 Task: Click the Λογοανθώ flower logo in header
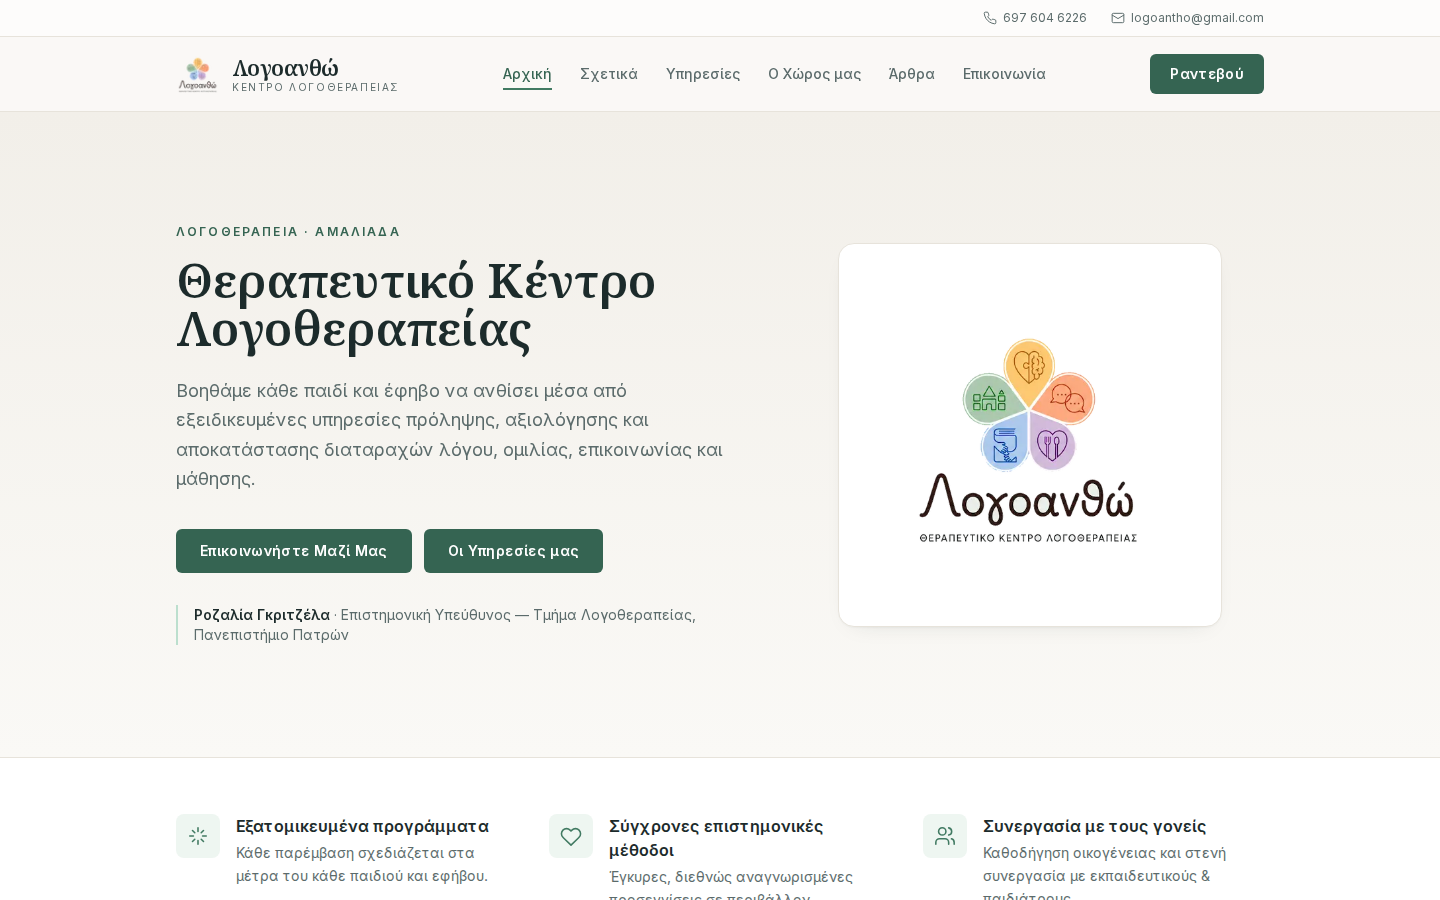point(198,74)
